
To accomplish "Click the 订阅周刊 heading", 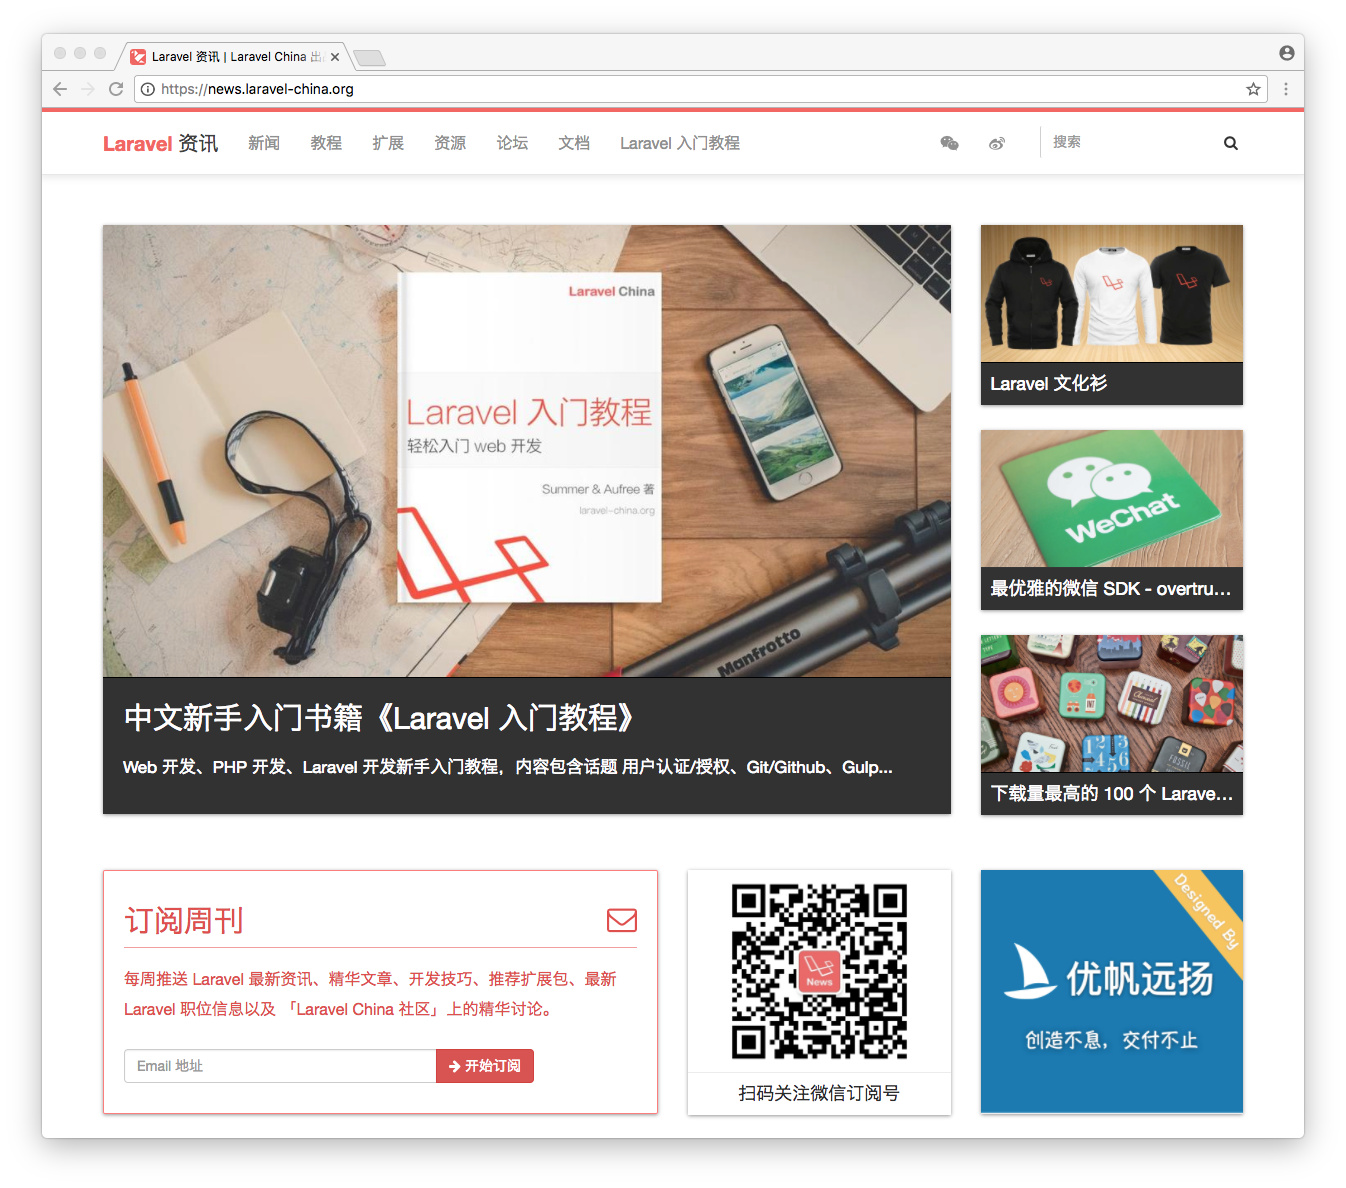I will [x=184, y=920].
